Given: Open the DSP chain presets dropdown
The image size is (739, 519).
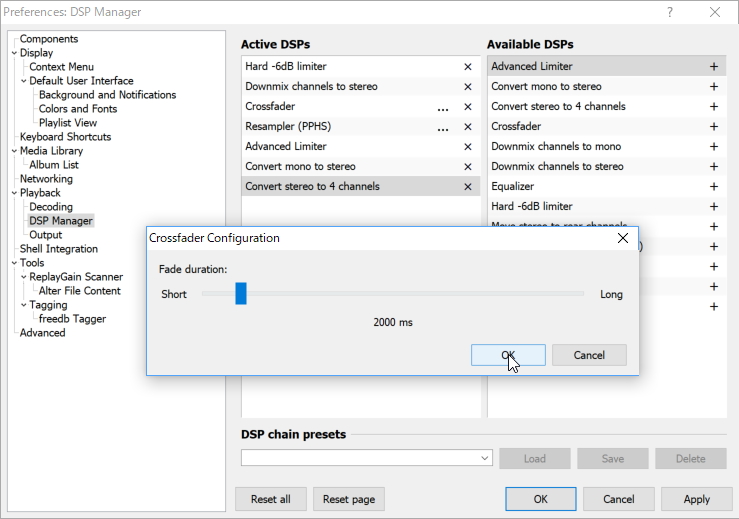Looking at the screenshot, I should click(x=485, y=458).
